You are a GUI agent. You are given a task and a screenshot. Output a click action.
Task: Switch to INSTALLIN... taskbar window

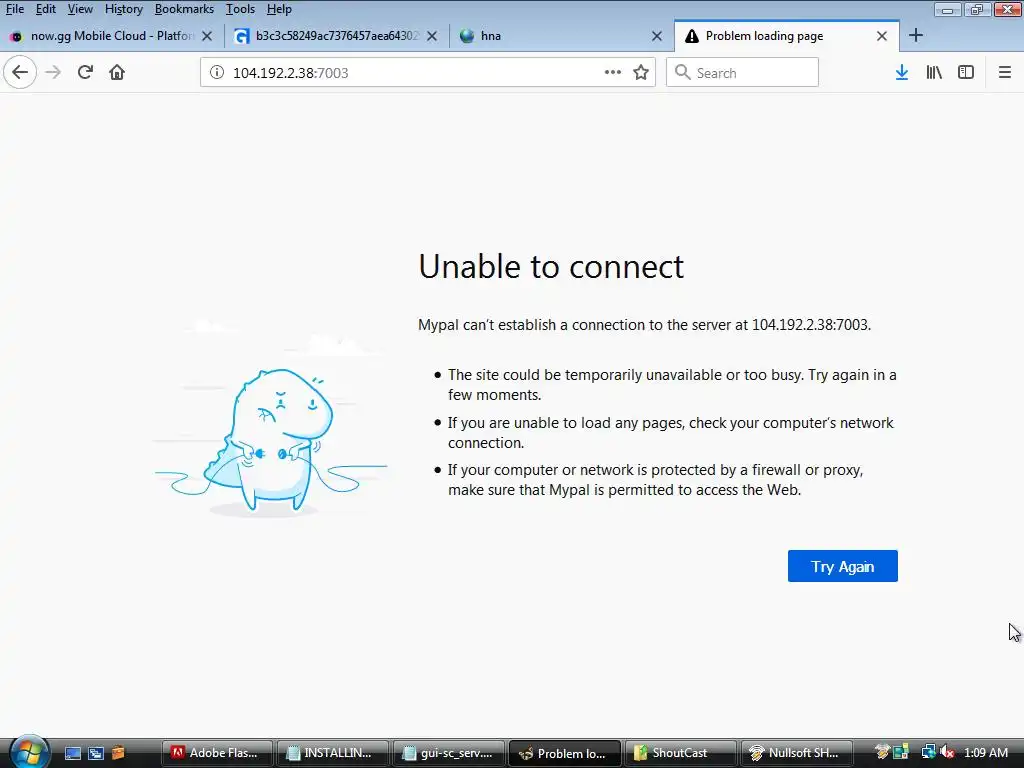point(332,753)
